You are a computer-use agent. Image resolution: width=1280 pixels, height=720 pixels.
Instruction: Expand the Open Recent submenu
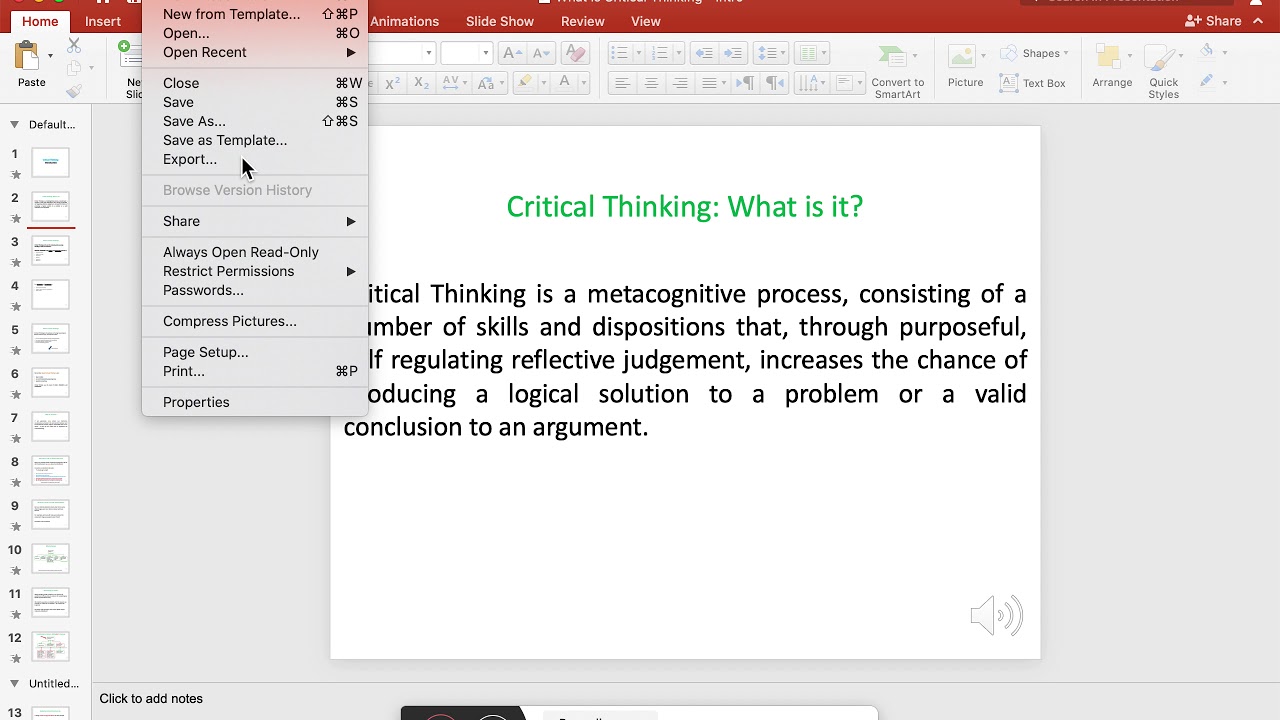pyautogui.click(x=351, y=52)
